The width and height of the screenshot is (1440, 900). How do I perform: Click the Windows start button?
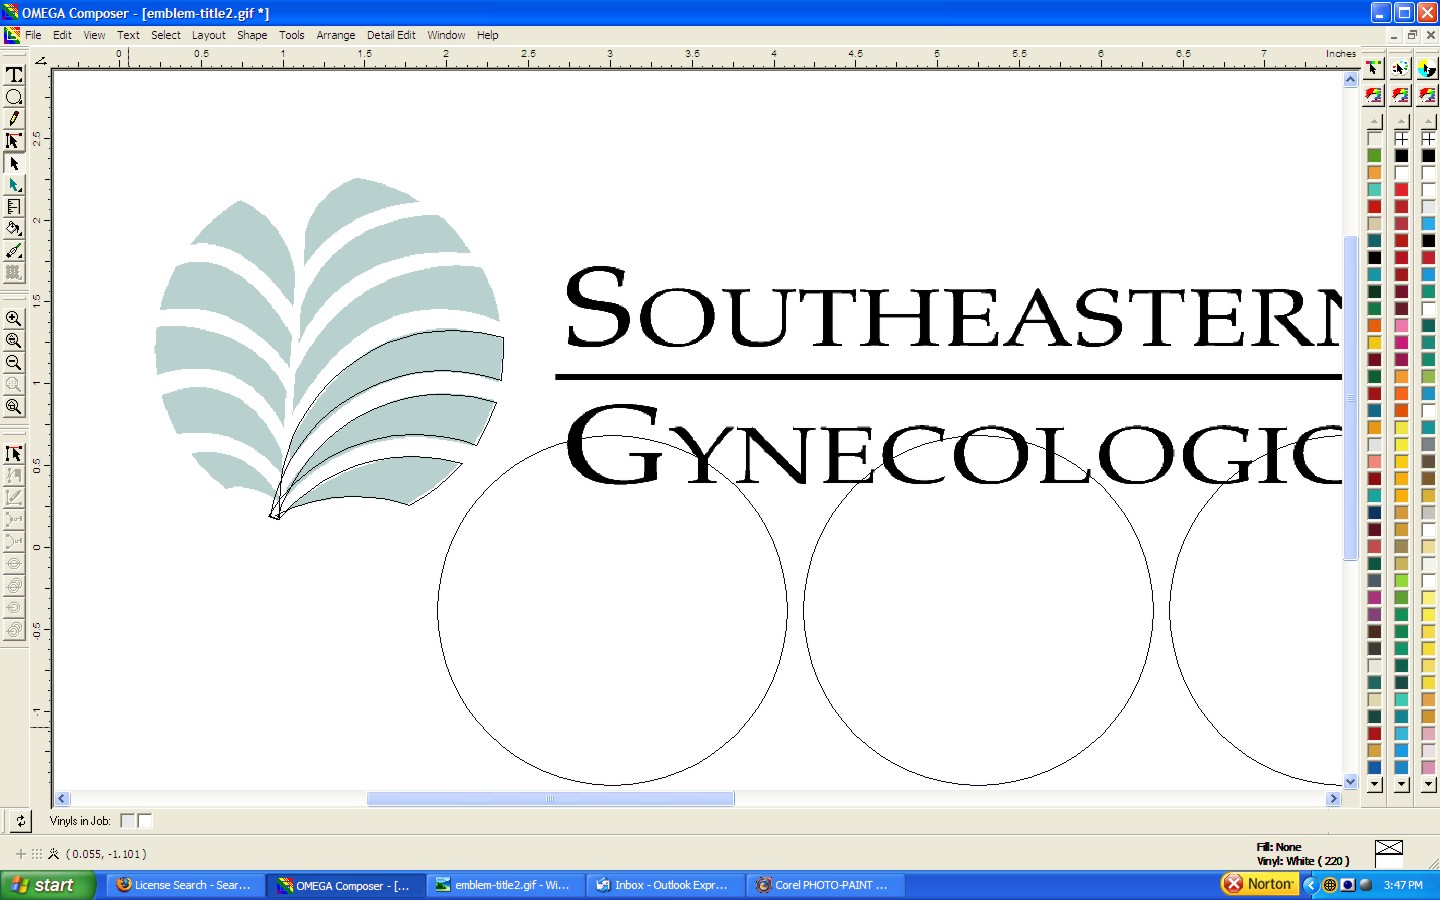(48, 885)
